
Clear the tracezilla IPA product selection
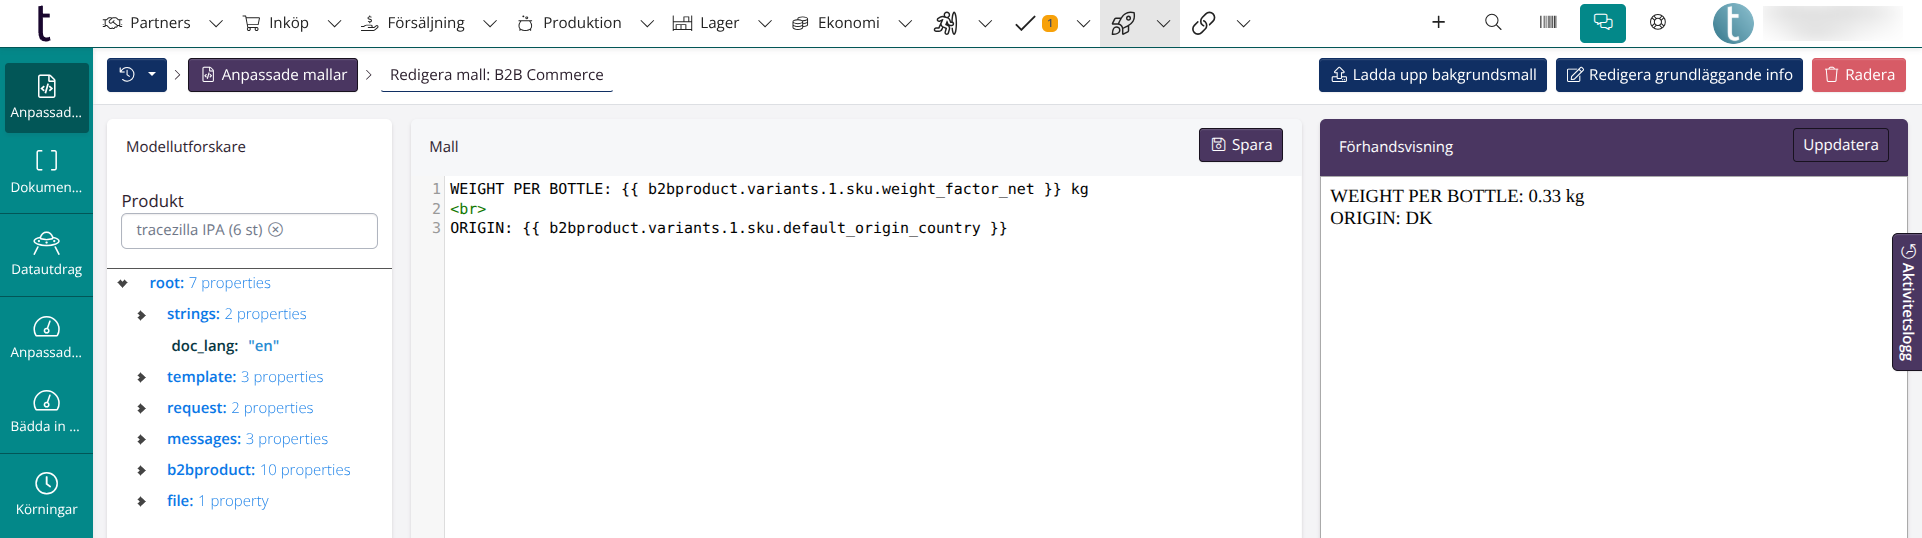click(x=276, y=230)
